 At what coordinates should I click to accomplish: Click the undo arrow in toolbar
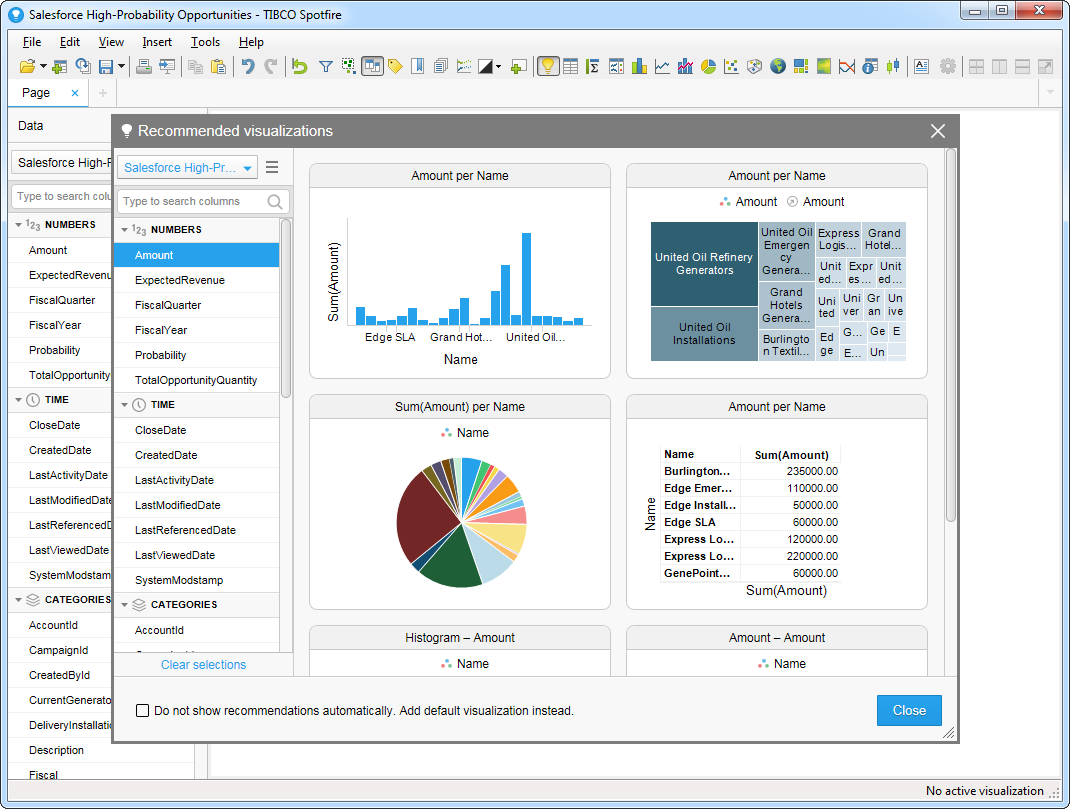(x=247, y=67)
